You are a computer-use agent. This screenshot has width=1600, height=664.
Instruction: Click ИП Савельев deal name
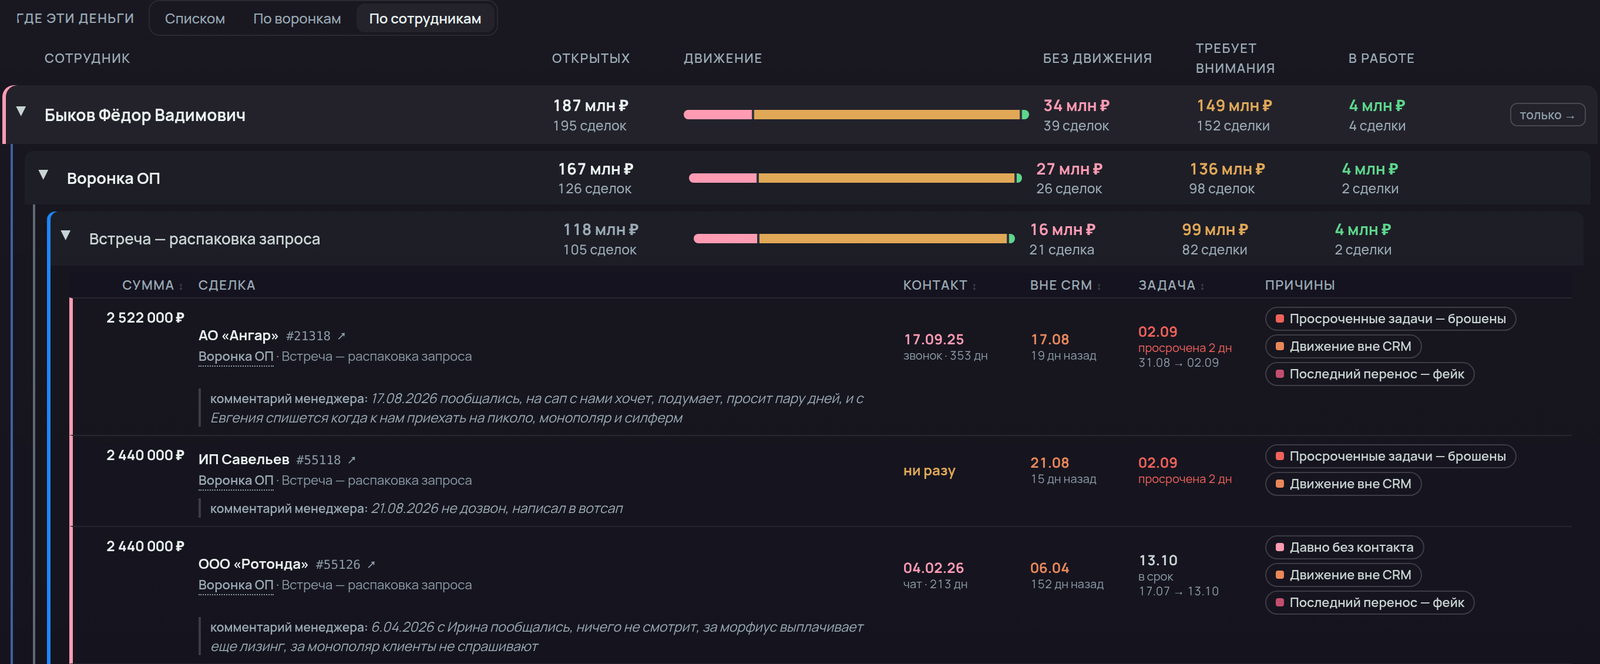click(244, 460)
